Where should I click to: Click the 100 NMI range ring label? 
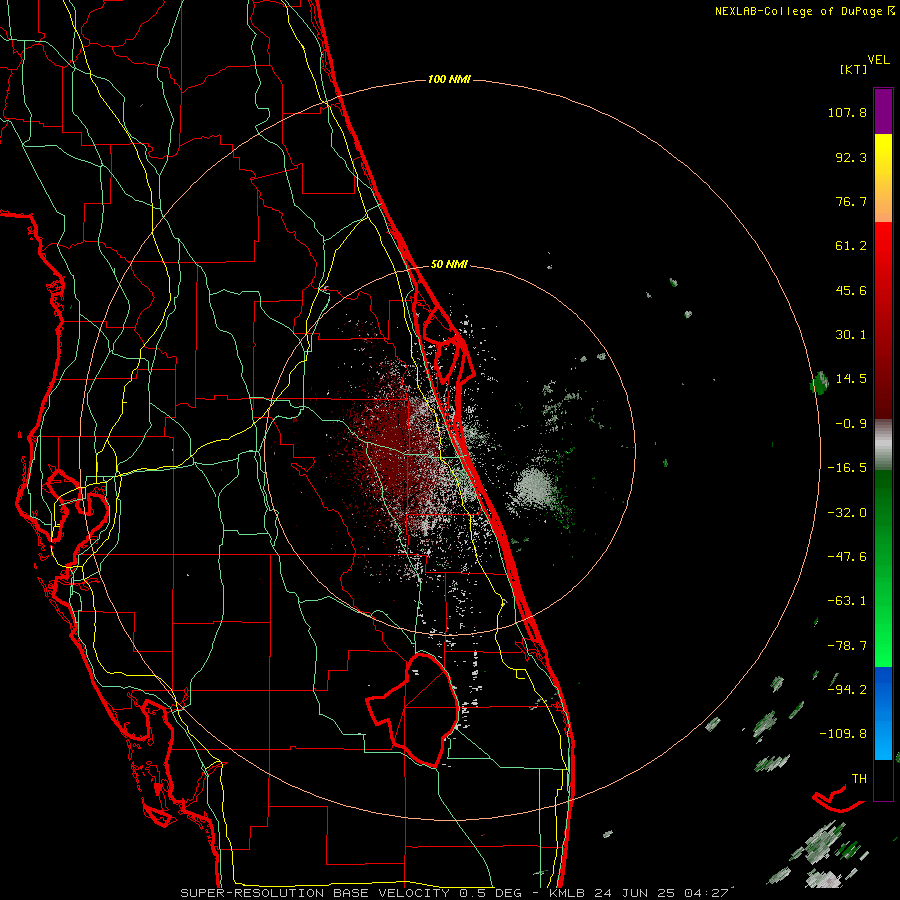[x=449, y=79]
